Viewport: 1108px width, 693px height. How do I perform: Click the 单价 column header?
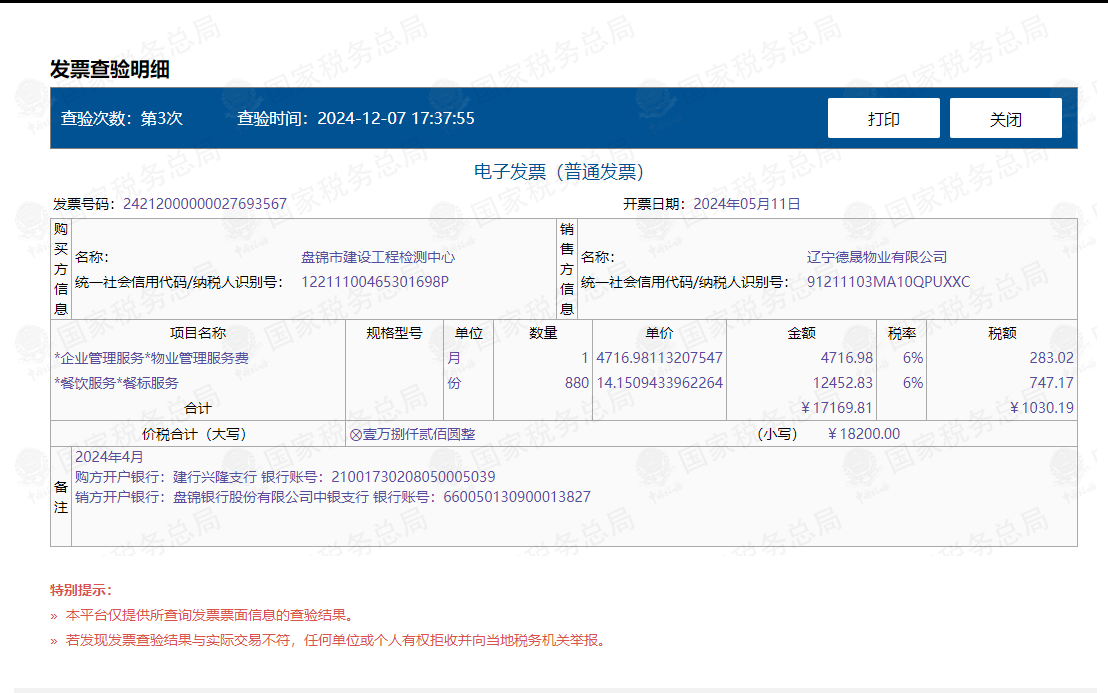(659, 333)
